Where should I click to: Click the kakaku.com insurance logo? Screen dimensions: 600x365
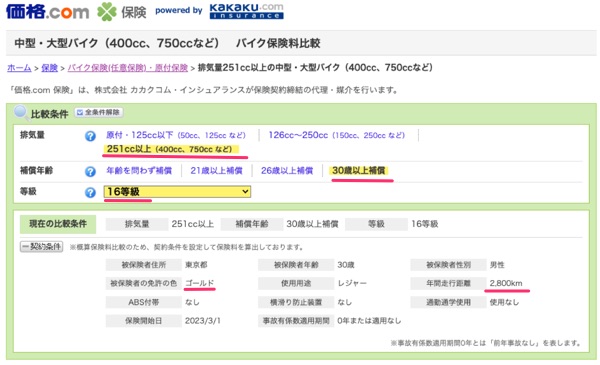246,11
